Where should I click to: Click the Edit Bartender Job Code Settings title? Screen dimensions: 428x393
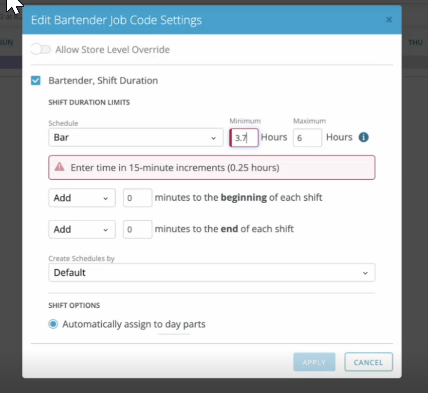[x=116, y=20]
